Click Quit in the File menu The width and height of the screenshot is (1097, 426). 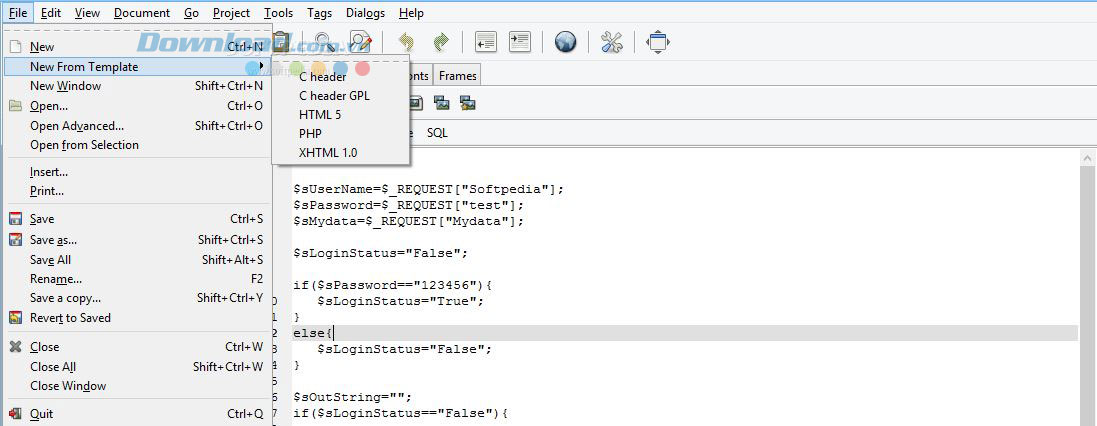[42, 414]
